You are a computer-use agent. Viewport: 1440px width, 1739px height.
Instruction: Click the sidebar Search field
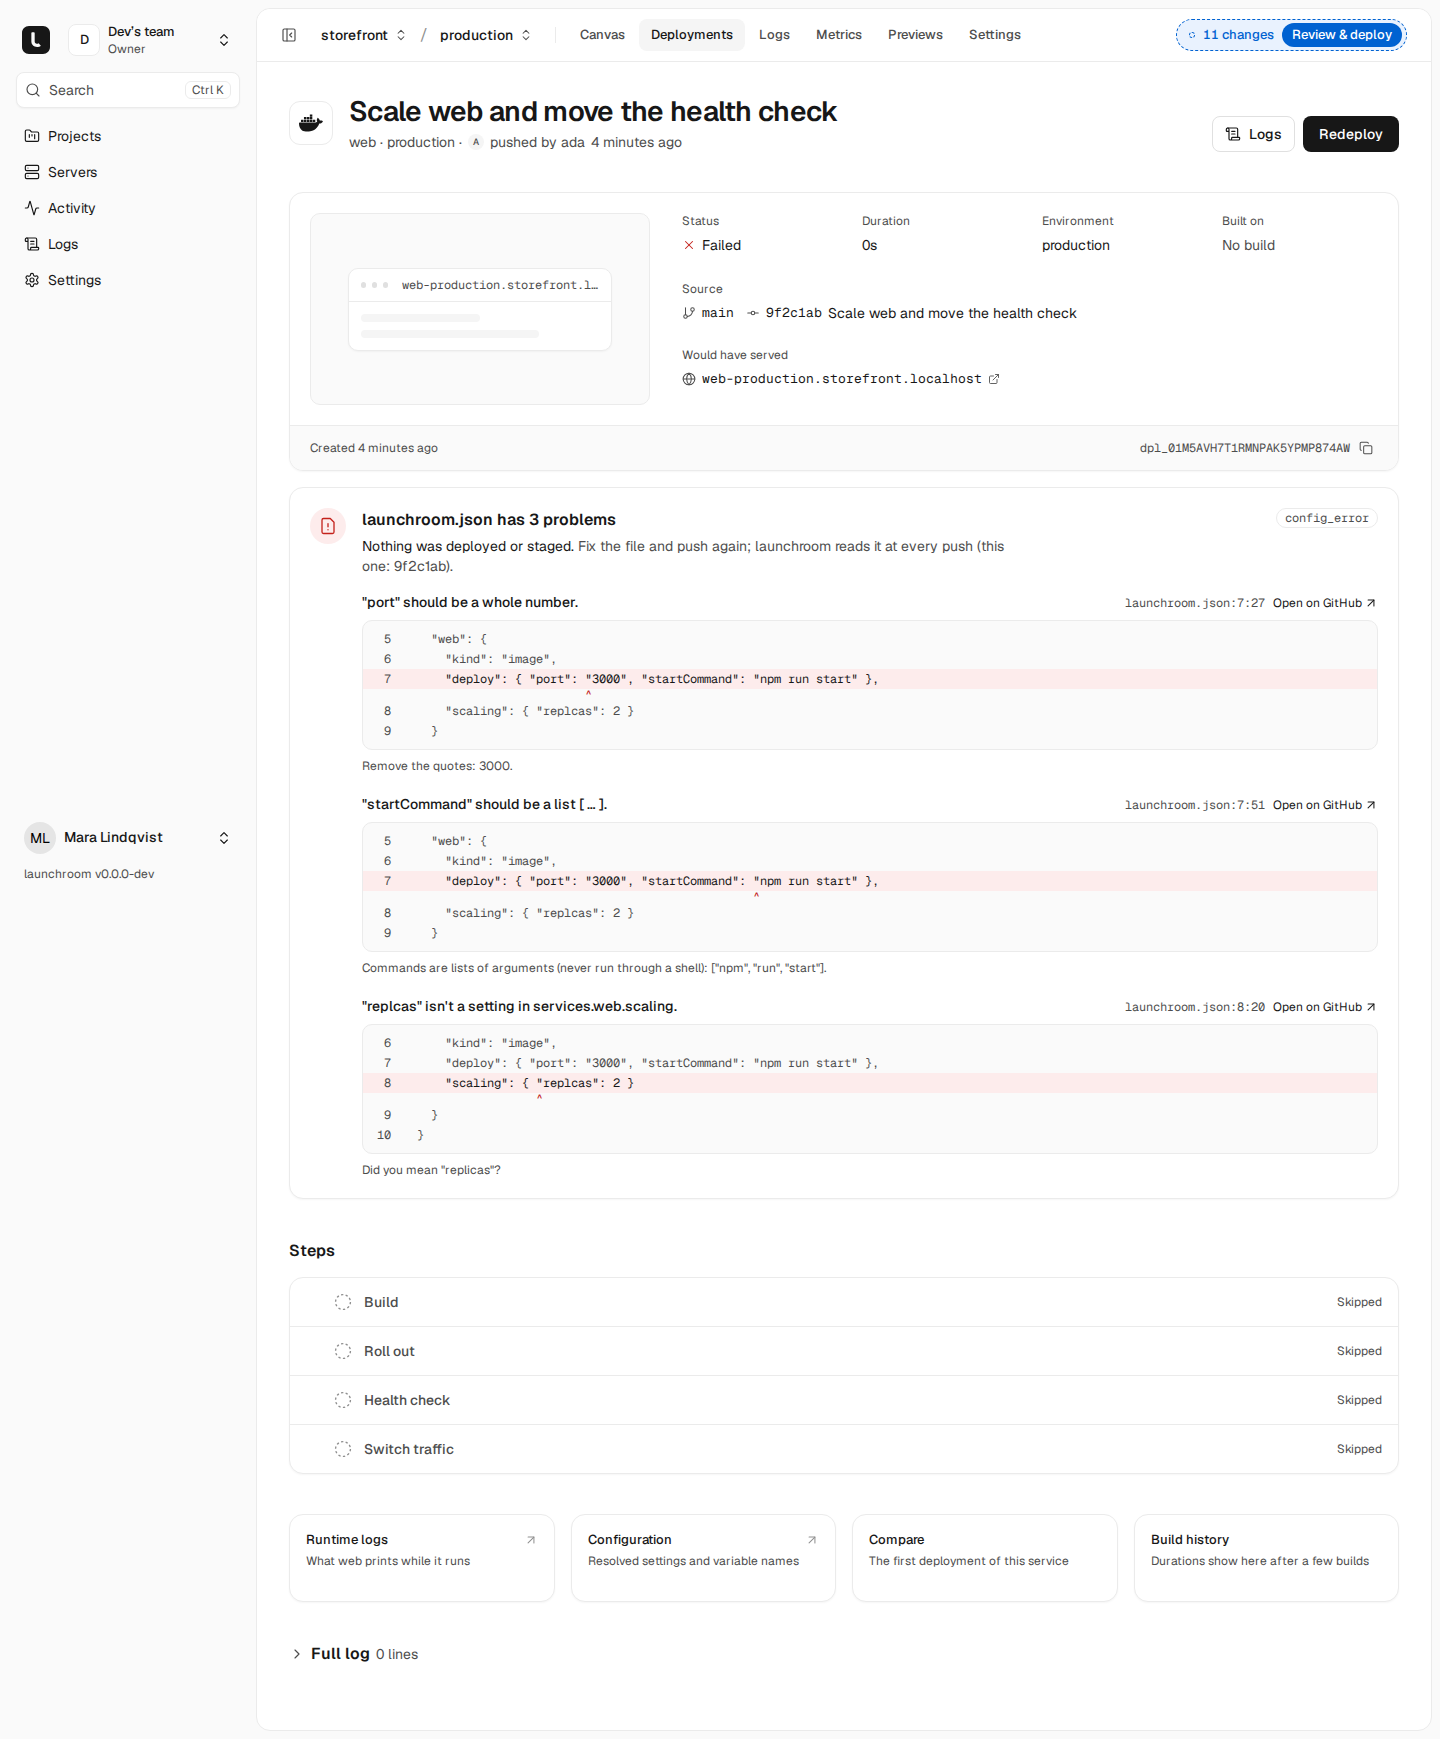click(128, 90)
